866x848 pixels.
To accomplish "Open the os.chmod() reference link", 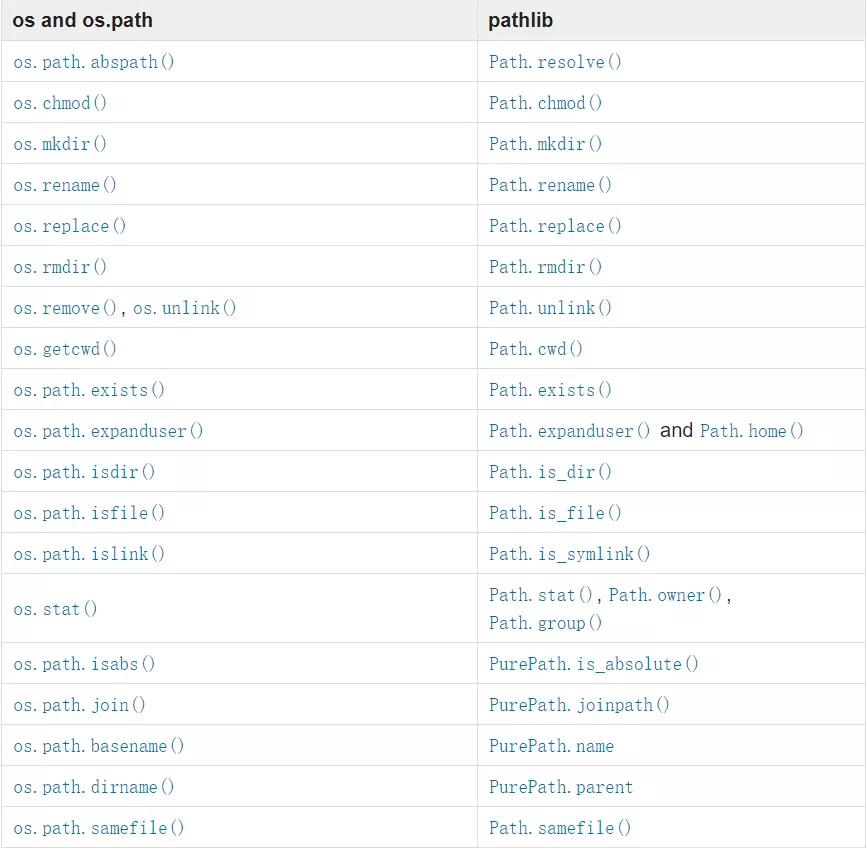I will pos(60,103).
